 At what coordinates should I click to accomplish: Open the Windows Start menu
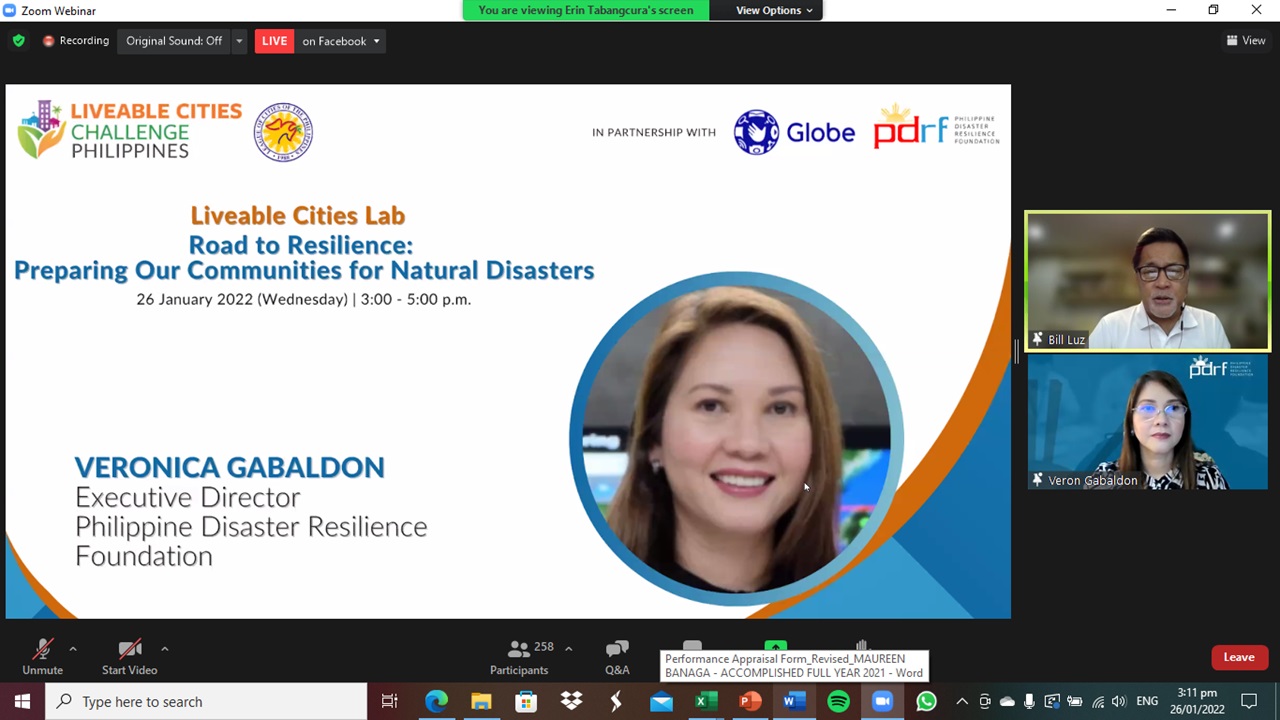[22, 701]
